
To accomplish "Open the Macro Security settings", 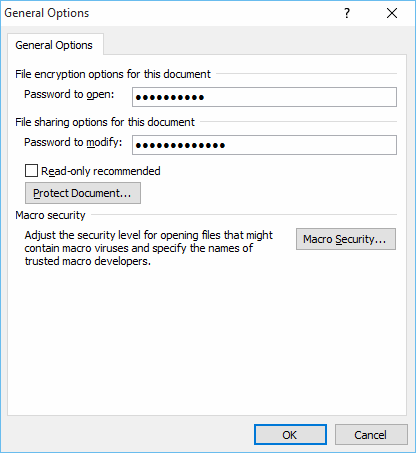I will tap(346, 239).
